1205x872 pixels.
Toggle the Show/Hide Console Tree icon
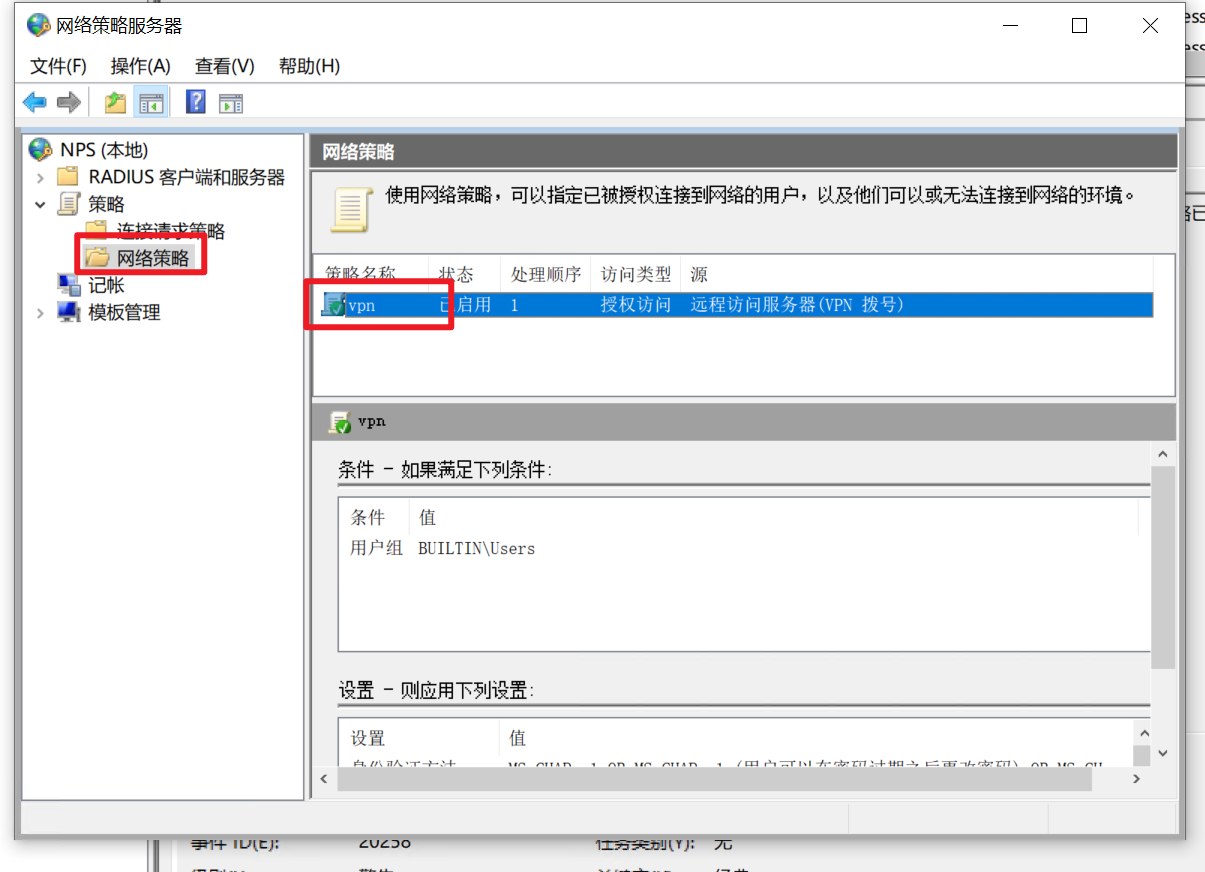click(x=151, y=102)
